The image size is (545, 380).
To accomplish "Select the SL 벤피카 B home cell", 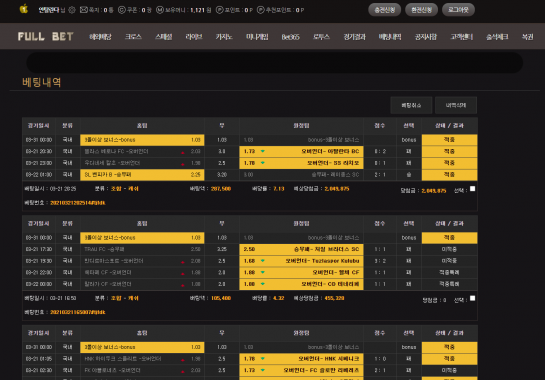I will pyautogui.click(x=142, y=175).
